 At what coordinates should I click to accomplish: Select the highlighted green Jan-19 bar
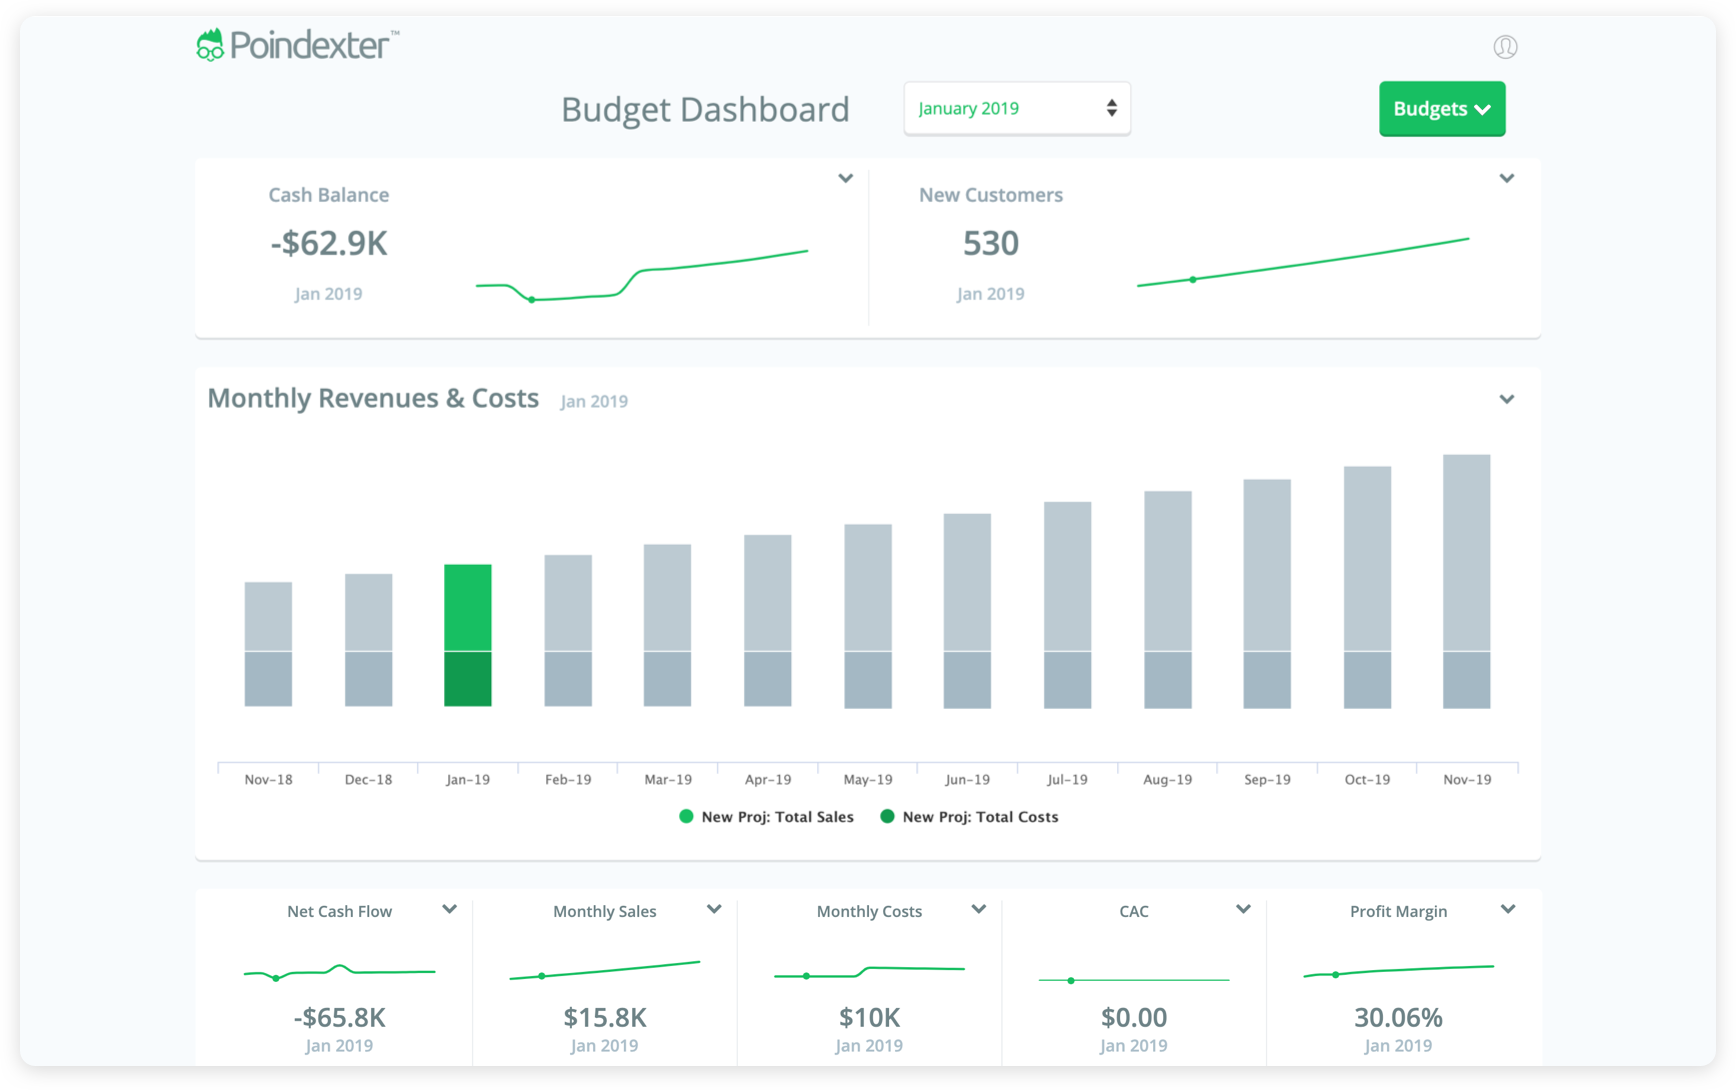click(x=467, y=635)
